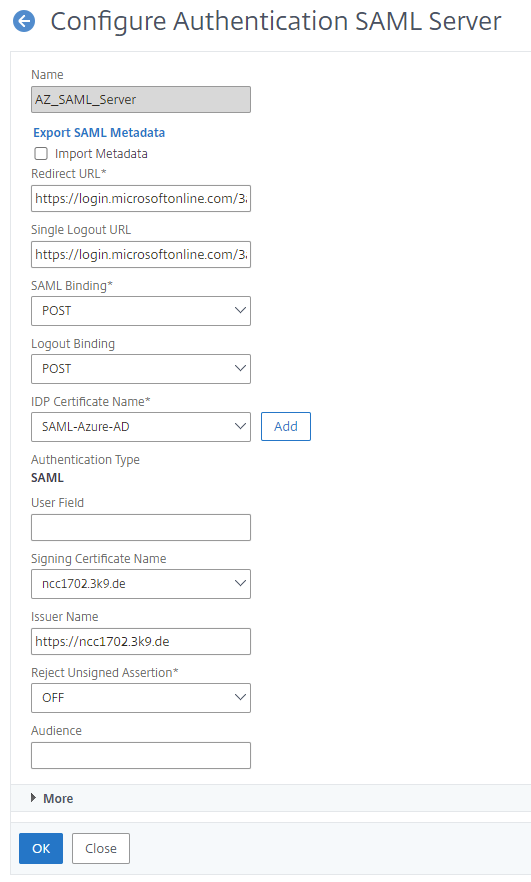Click the empty User Field input
This screenshot has width=531, height=882.
(x=141, y=528)
